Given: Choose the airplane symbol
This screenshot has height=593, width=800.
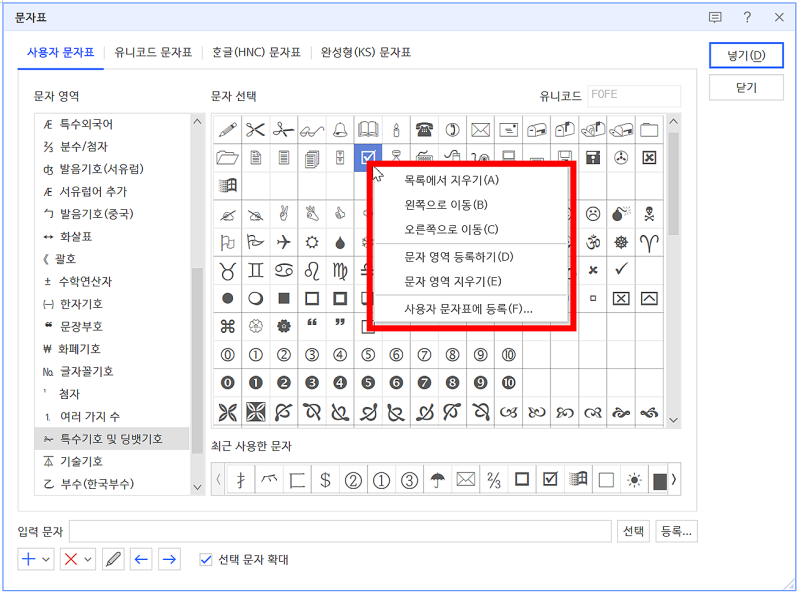Looking at the screenshot, I should (x=284, y=242).
